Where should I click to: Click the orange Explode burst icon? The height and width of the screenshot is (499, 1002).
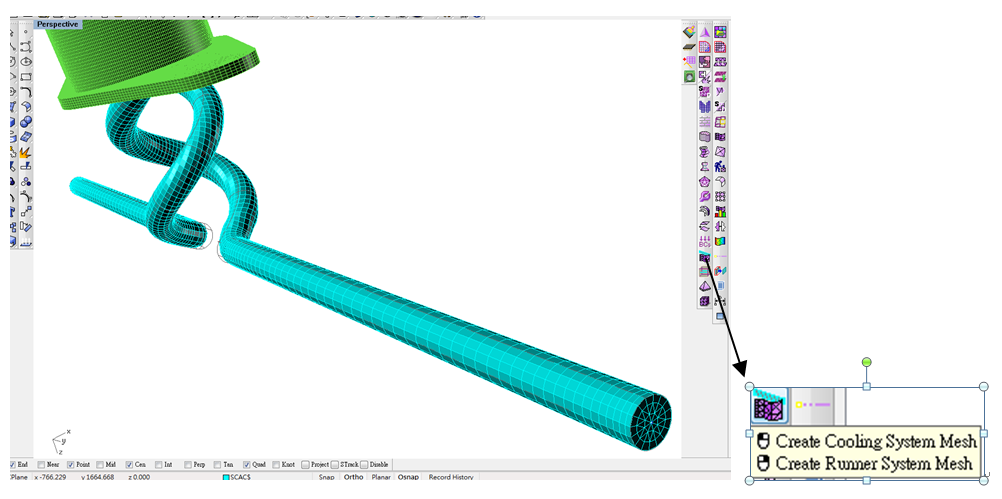coord(26,152)
